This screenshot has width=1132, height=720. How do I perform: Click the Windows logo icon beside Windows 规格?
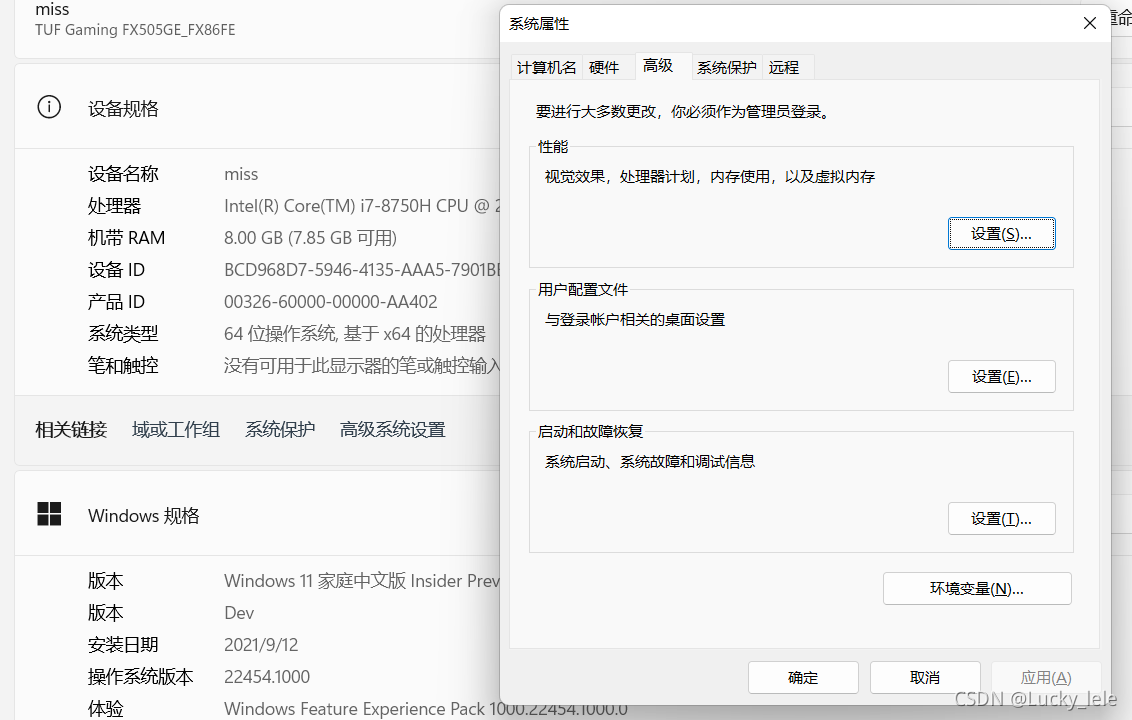tap(49, 514)
